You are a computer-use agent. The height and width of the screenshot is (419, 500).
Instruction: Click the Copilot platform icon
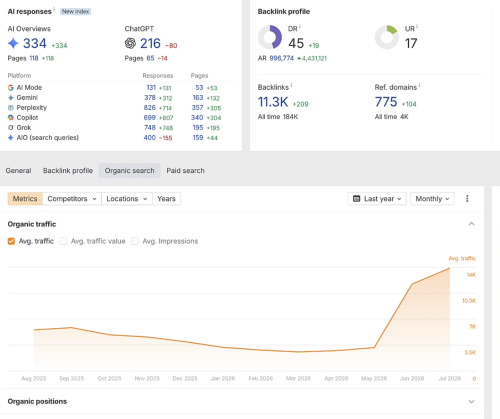(11, 118)
